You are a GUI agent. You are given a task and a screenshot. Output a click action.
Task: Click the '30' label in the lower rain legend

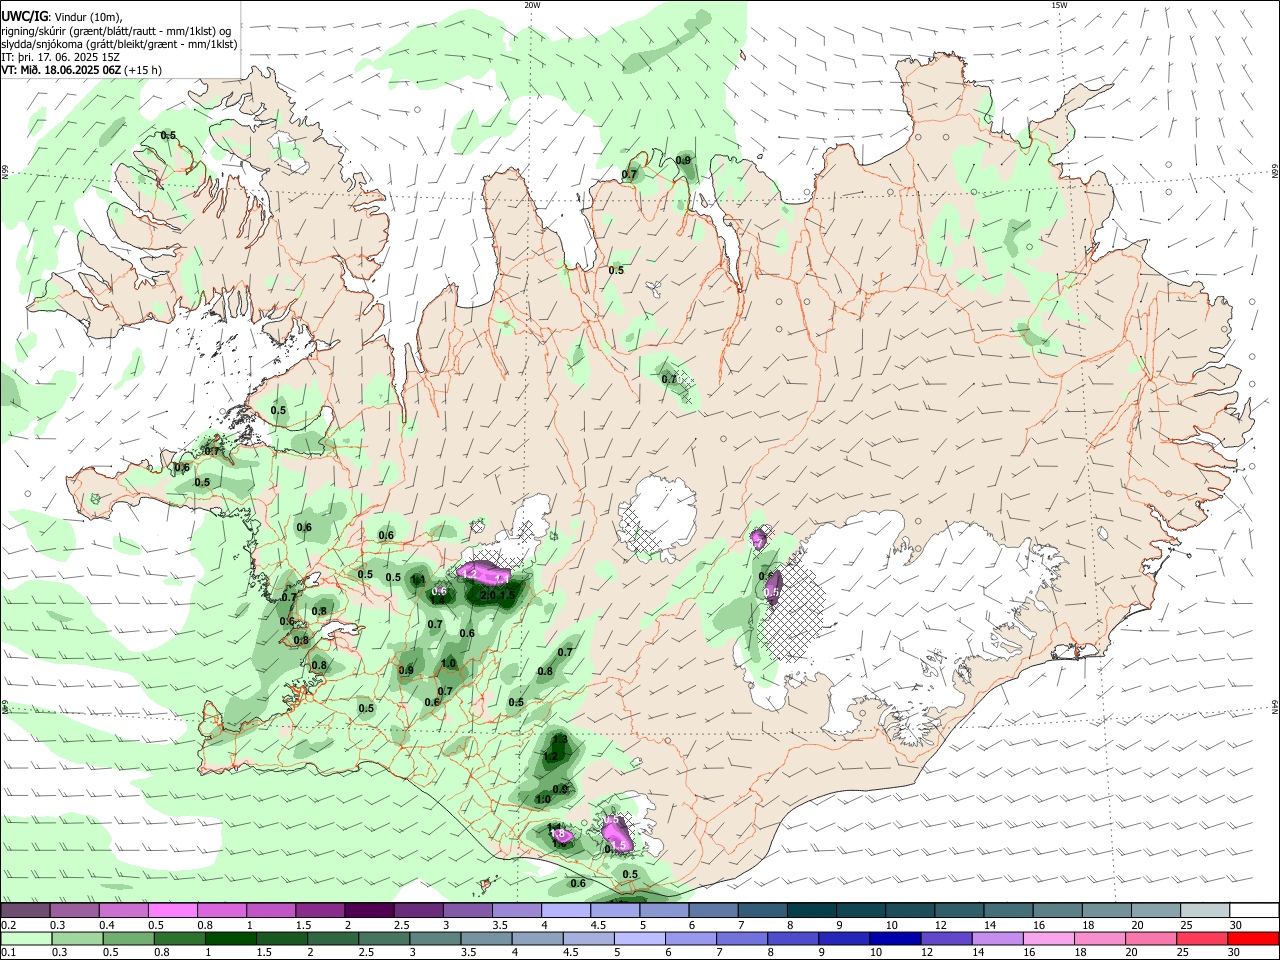tap(1235, 953)
